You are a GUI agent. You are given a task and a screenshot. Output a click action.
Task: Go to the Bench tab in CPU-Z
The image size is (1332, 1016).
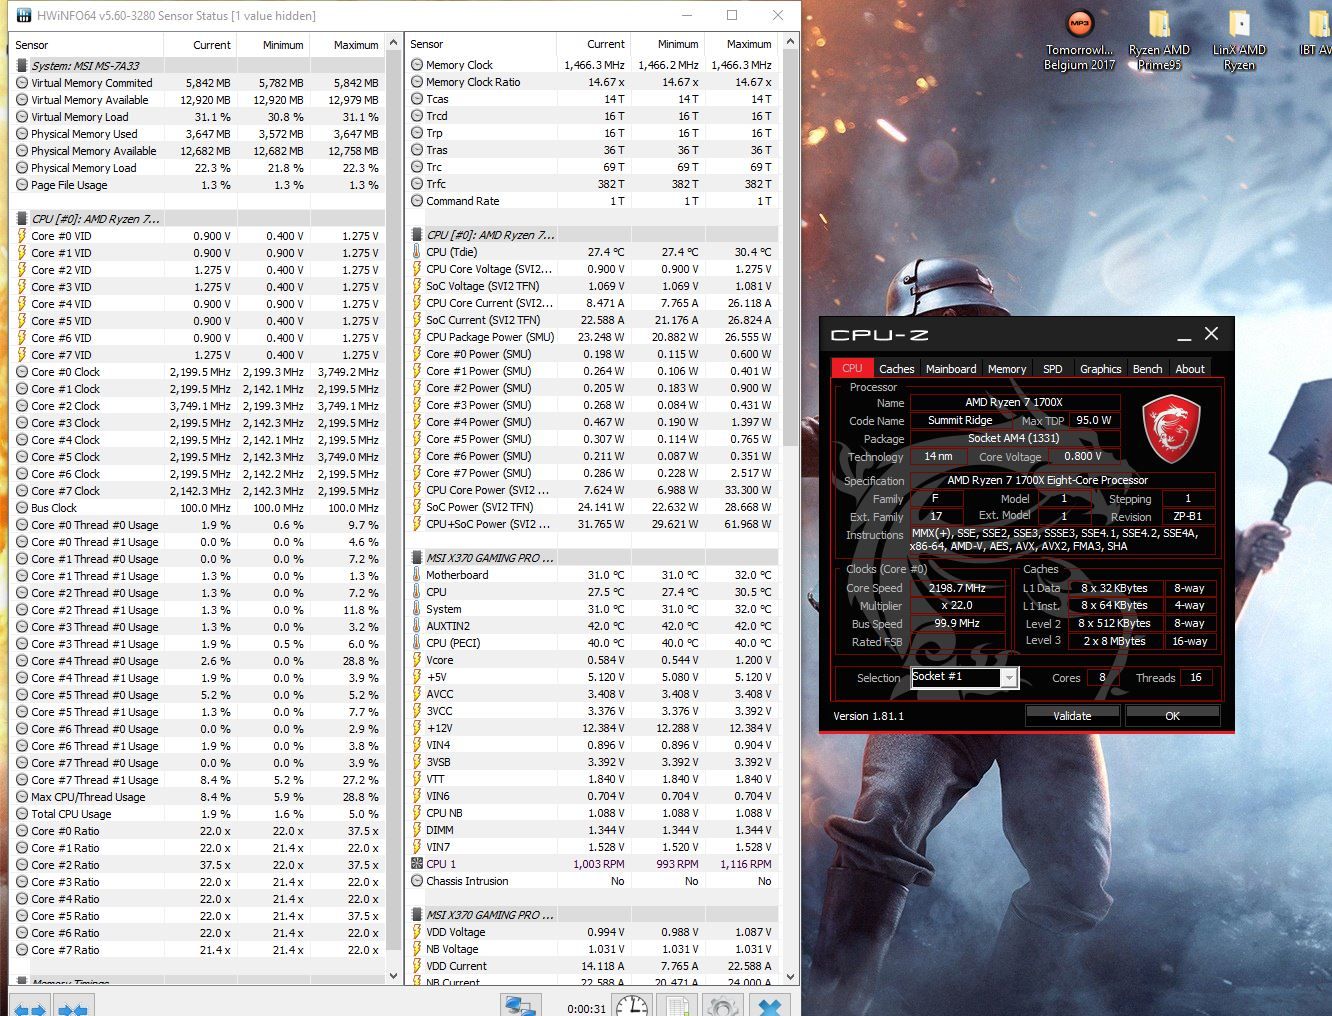click(1147, 369)
